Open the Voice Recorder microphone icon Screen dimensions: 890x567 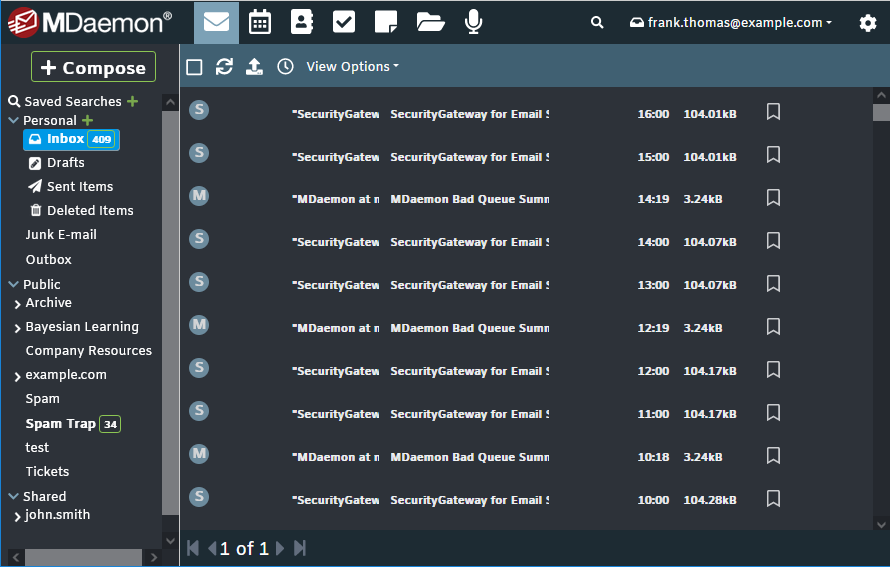473,22
